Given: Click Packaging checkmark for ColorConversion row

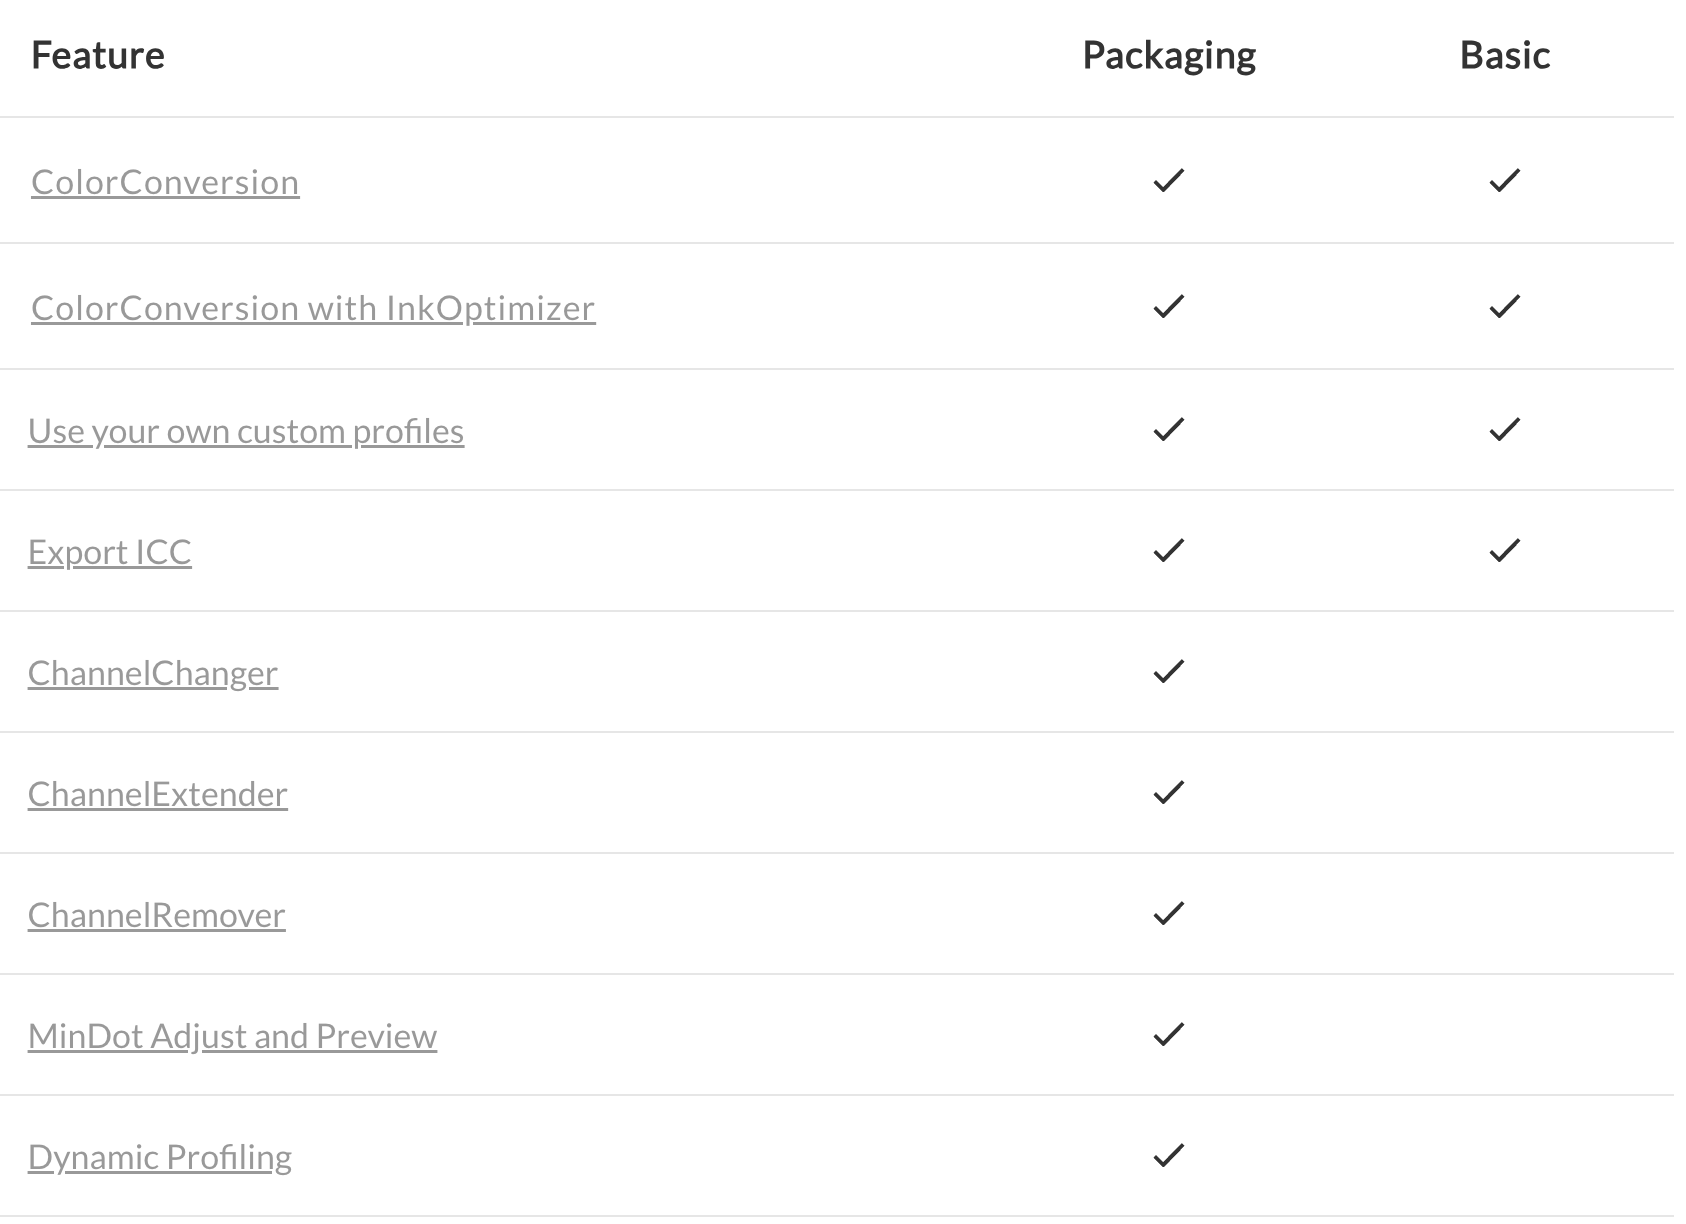Looking at the screenshot, I should 1169,180.
